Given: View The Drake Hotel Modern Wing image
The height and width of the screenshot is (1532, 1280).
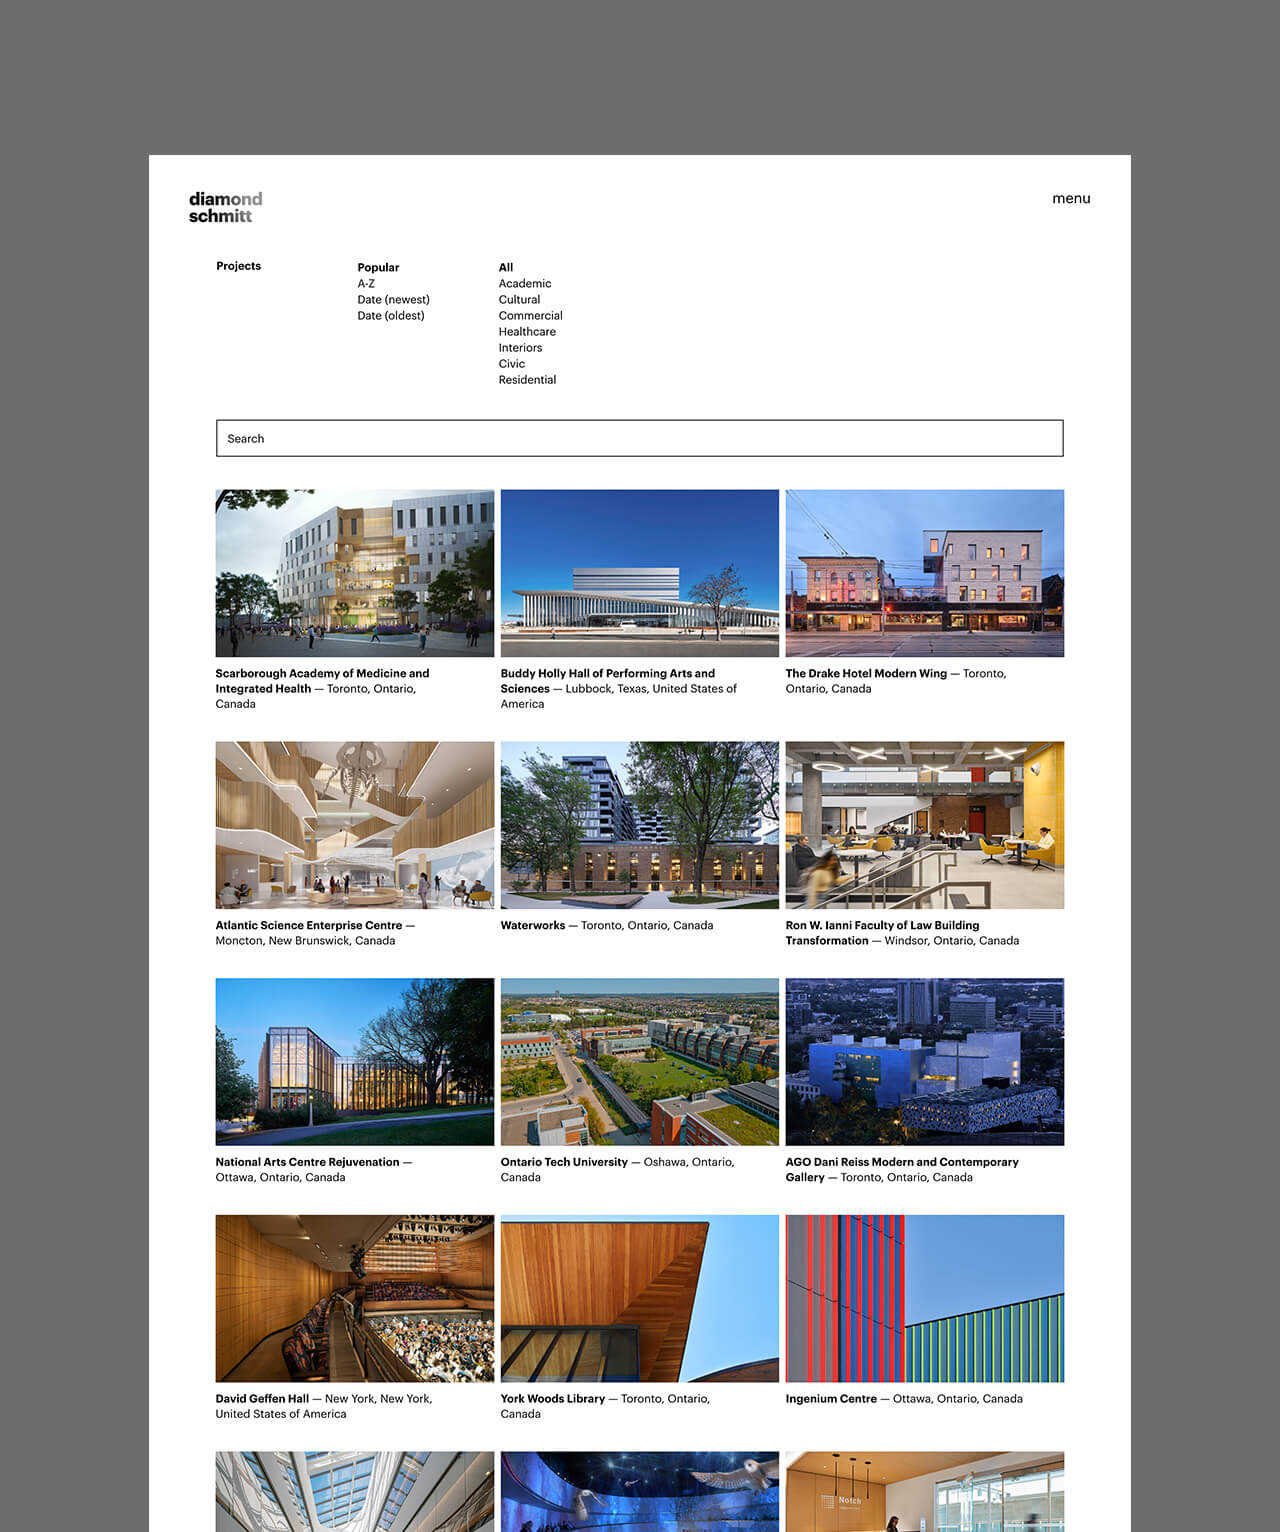Looking at the screenshot, I should coord(925,572).
